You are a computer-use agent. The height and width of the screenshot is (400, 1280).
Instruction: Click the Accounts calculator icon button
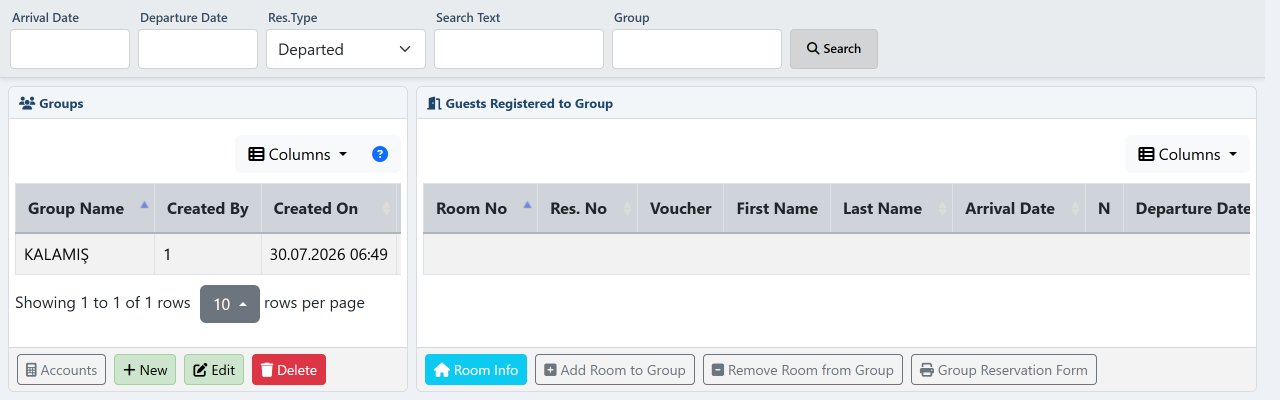click(62, 370)
